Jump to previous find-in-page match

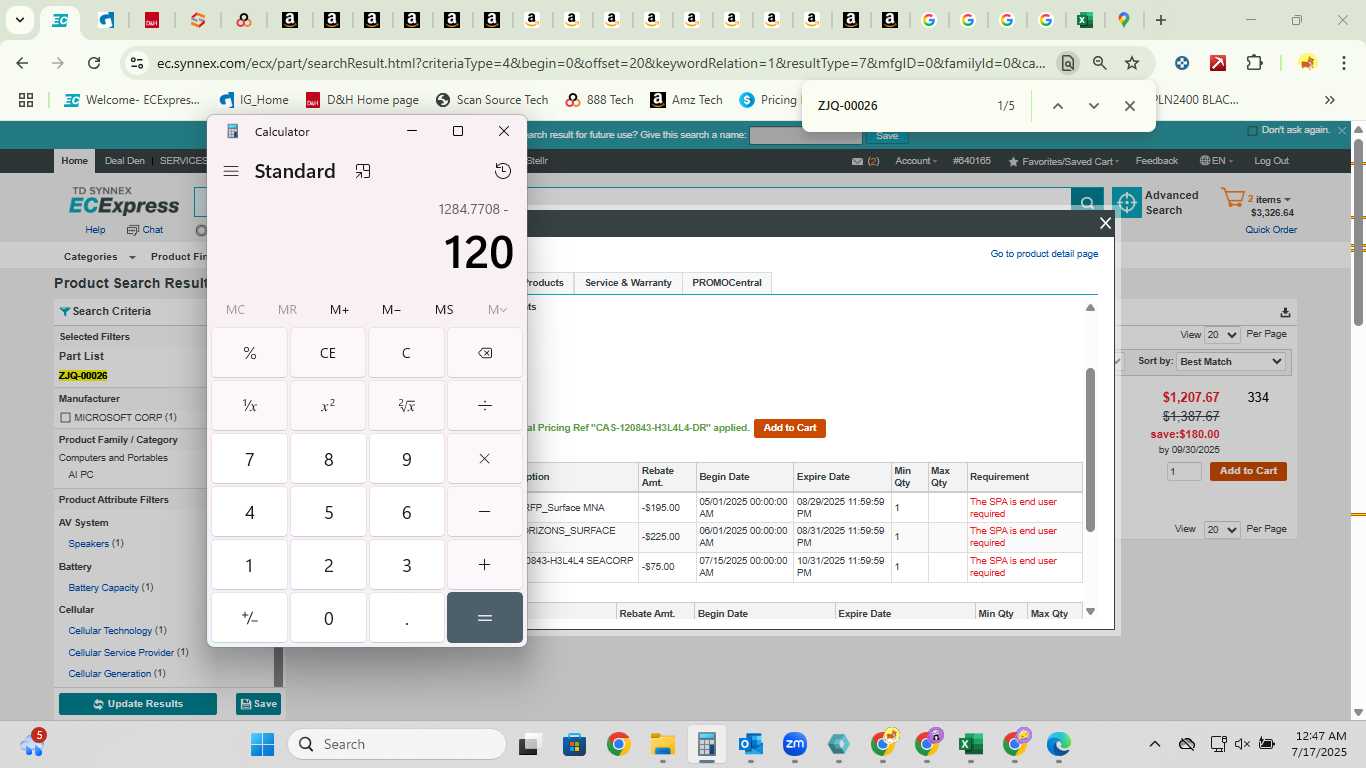[1057, 106]
